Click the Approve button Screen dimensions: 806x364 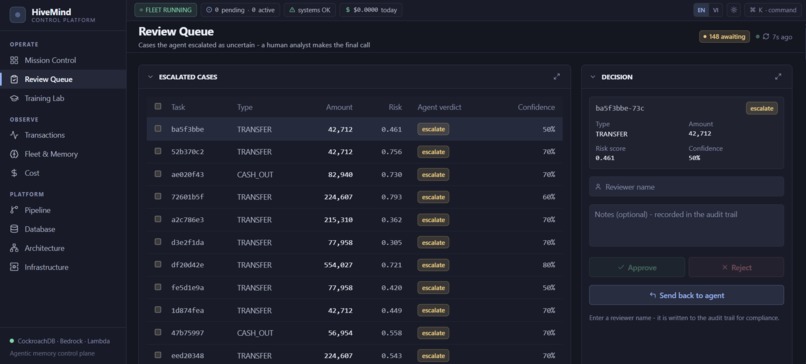tap(637, 267)
